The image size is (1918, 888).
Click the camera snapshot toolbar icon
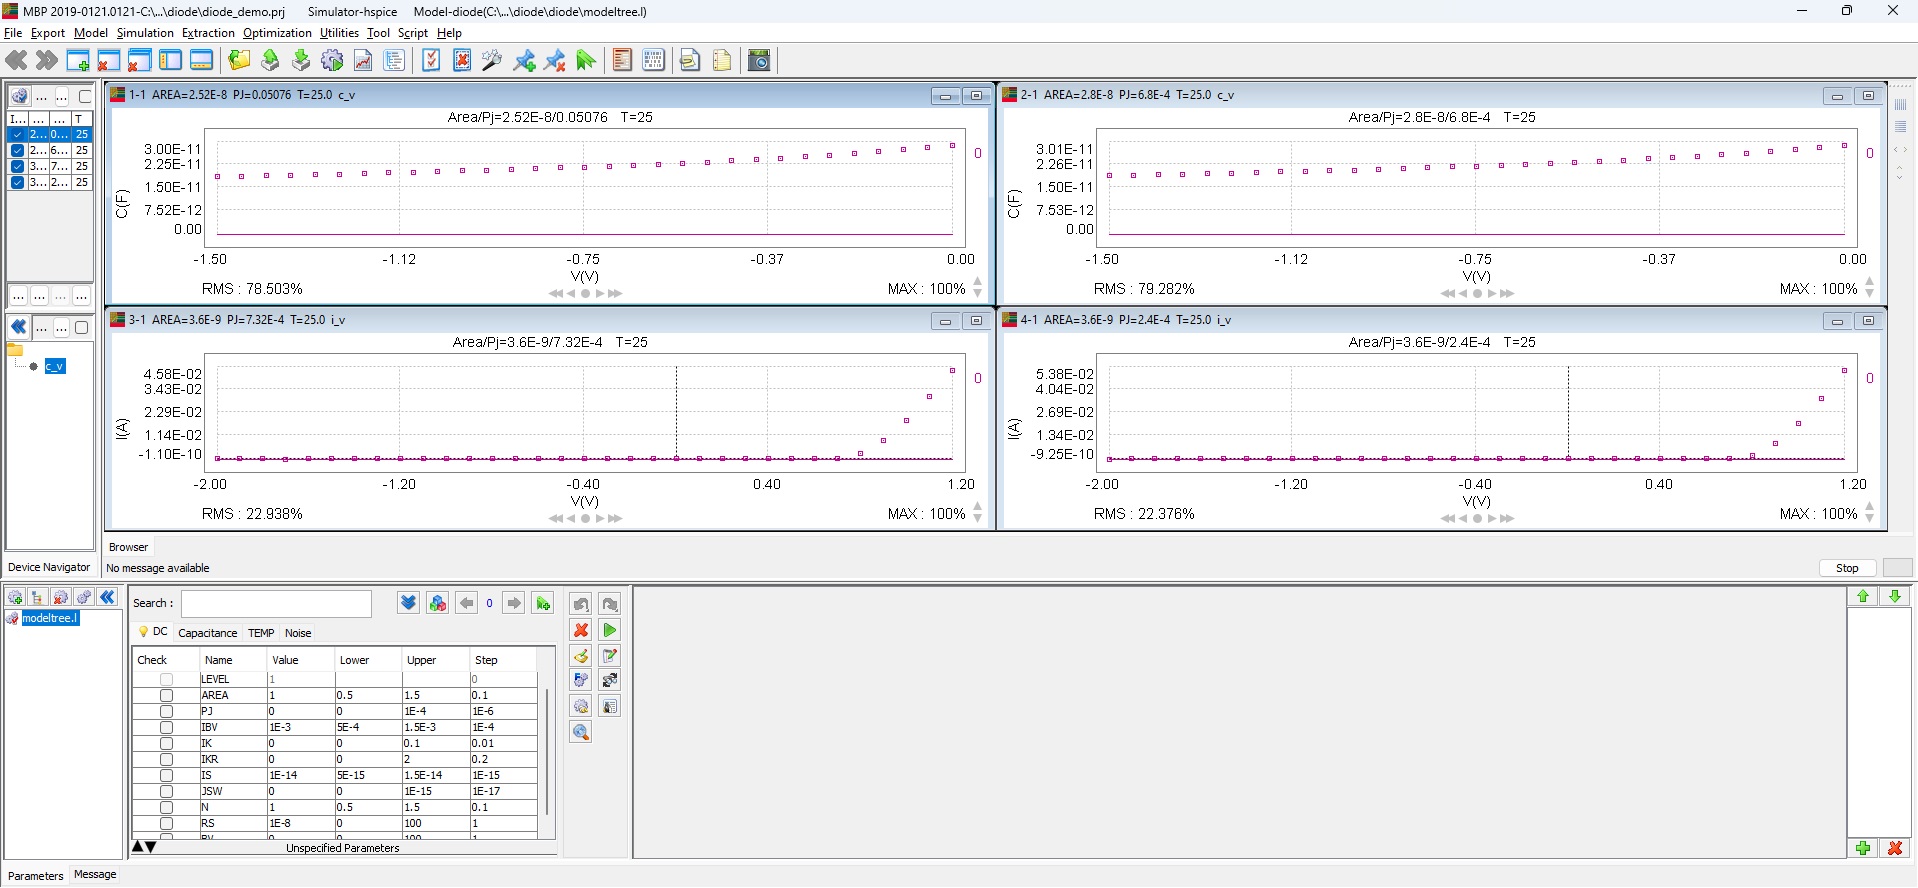[759, 61]
